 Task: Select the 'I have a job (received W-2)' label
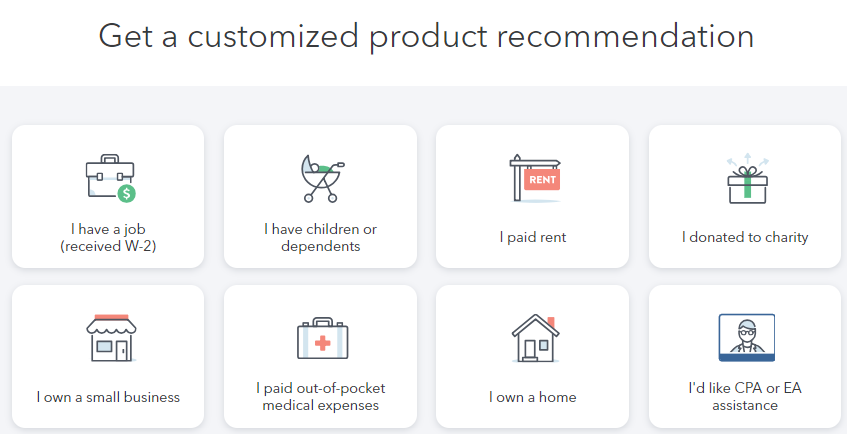pos(108,237)
